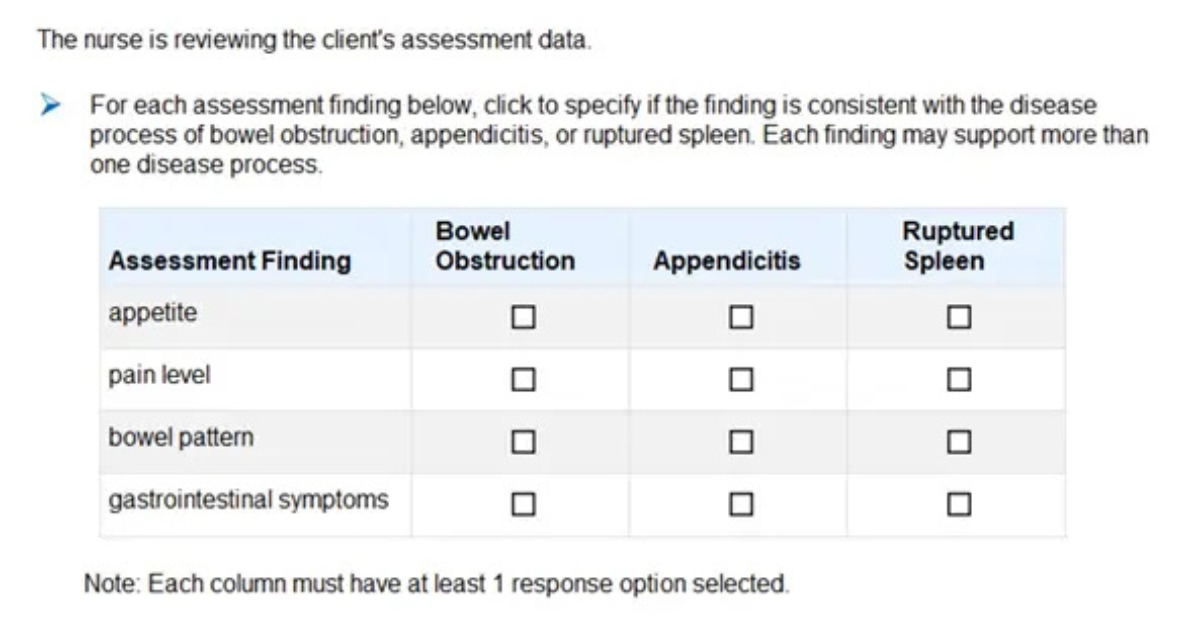This screenshot has height=628, width=1200.
Task: Tick Bowel Obstruction checkbox for pain level
Action: pos(522,380)
